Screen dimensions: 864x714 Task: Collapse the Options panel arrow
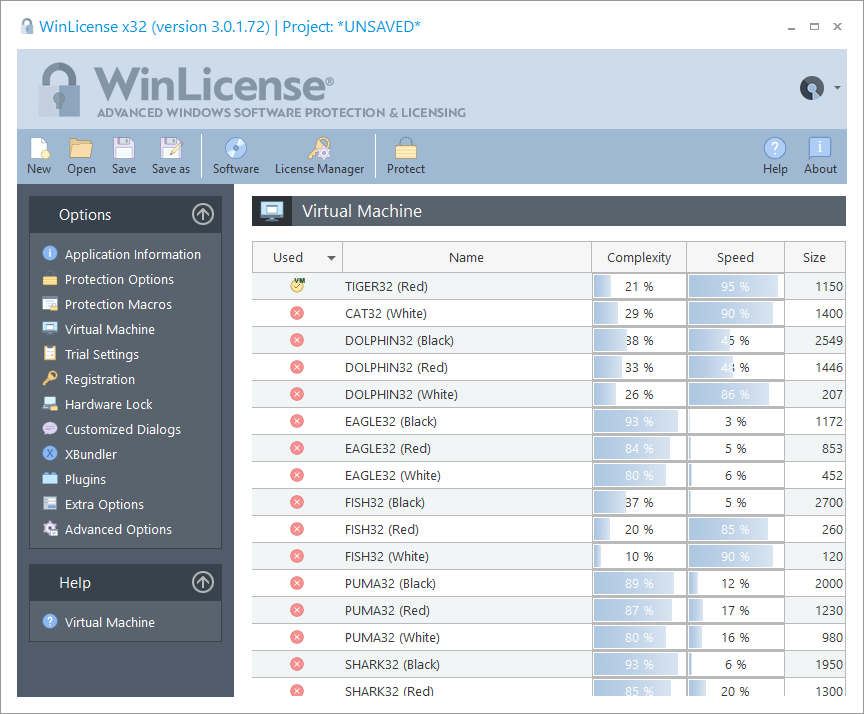[x=203, y=214]
